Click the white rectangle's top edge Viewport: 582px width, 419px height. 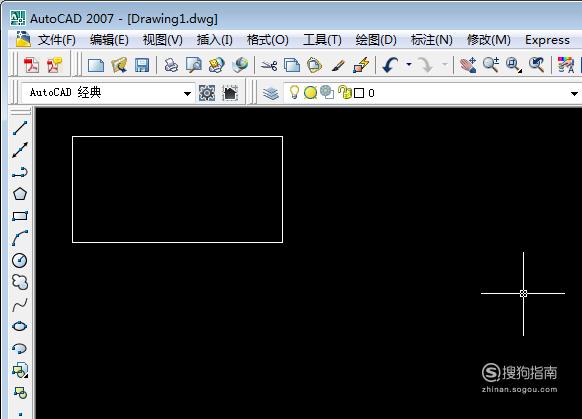177,137
